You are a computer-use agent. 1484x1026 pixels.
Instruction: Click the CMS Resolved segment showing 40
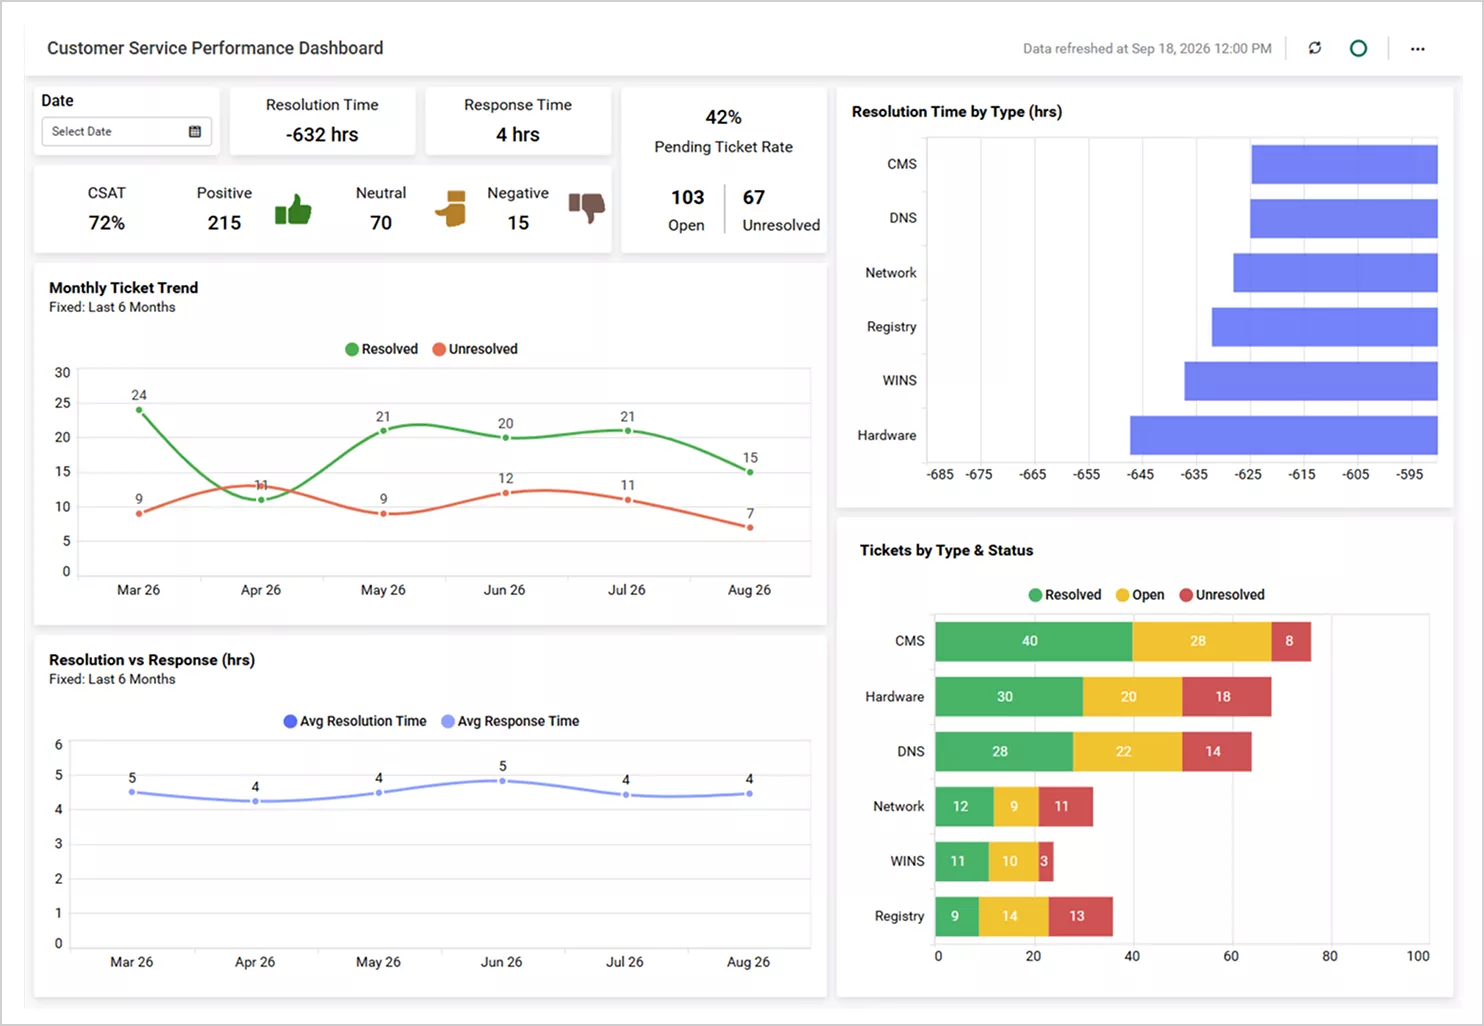[1034, 641]
